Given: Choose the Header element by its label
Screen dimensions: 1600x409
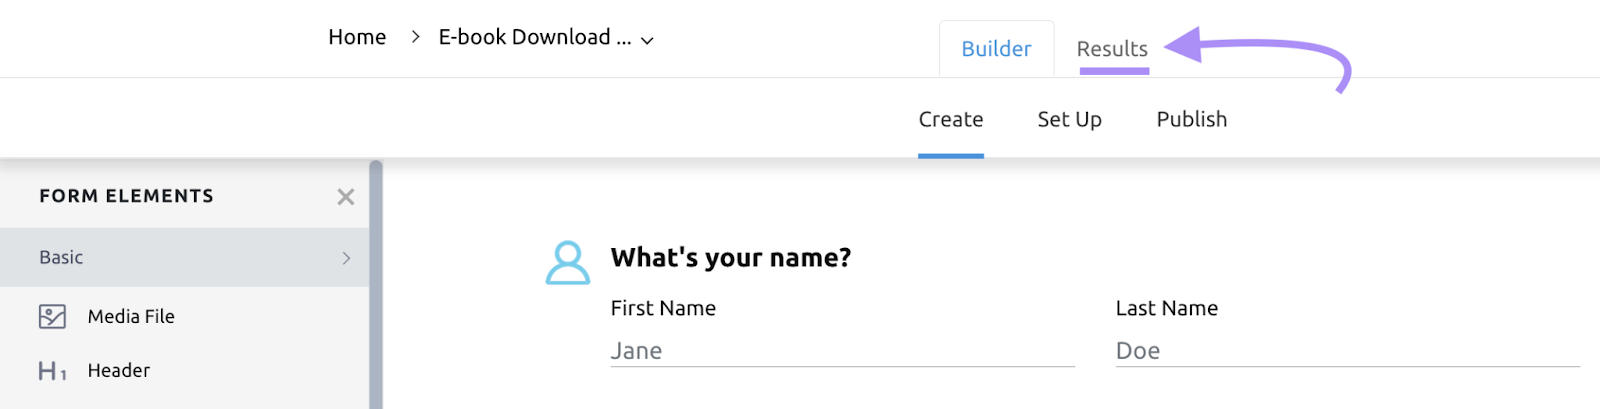Looking at the screenshot, I should [x=119, y=371].
